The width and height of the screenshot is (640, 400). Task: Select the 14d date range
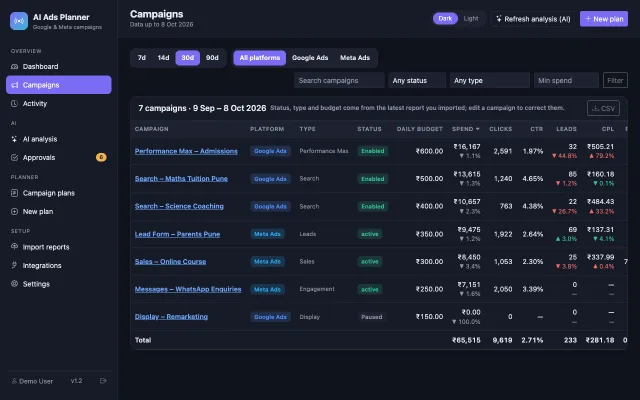click(163, 58)
